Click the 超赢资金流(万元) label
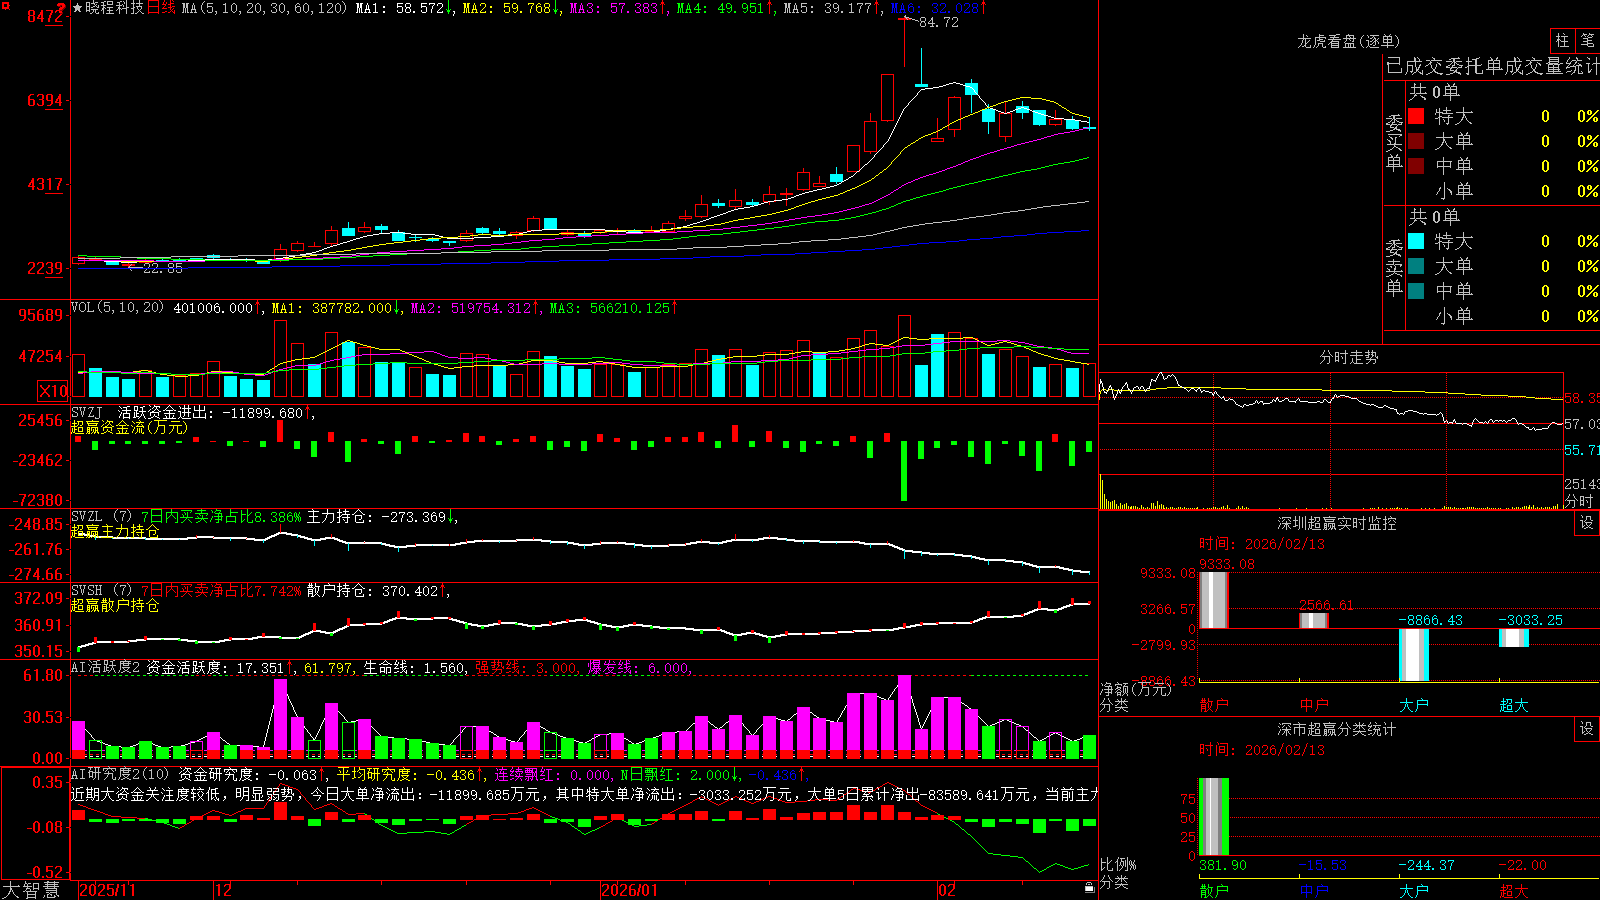The width and height of the screenshot is (1600, 900). 129,427
